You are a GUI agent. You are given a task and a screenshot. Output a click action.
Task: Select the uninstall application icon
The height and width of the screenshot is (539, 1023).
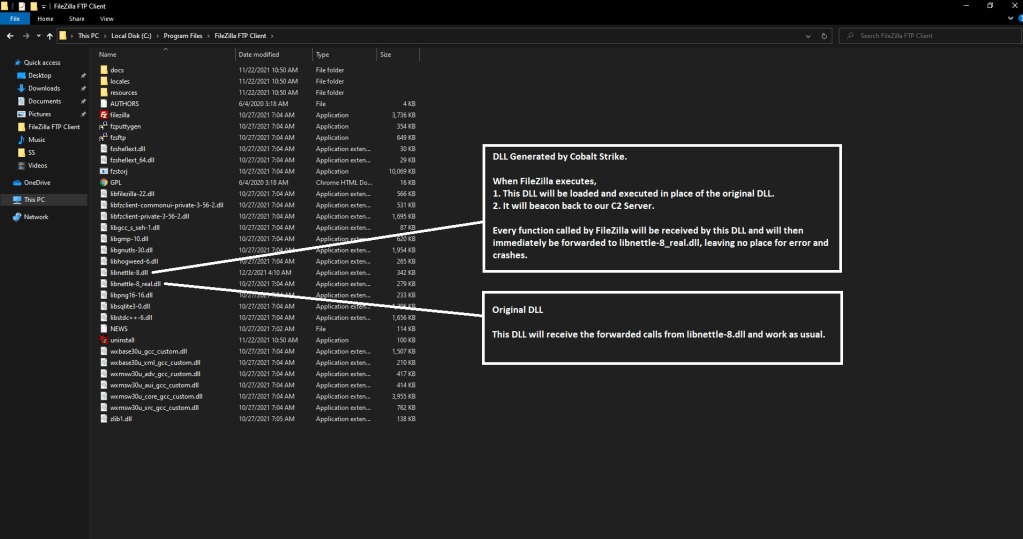coord(103,339)
